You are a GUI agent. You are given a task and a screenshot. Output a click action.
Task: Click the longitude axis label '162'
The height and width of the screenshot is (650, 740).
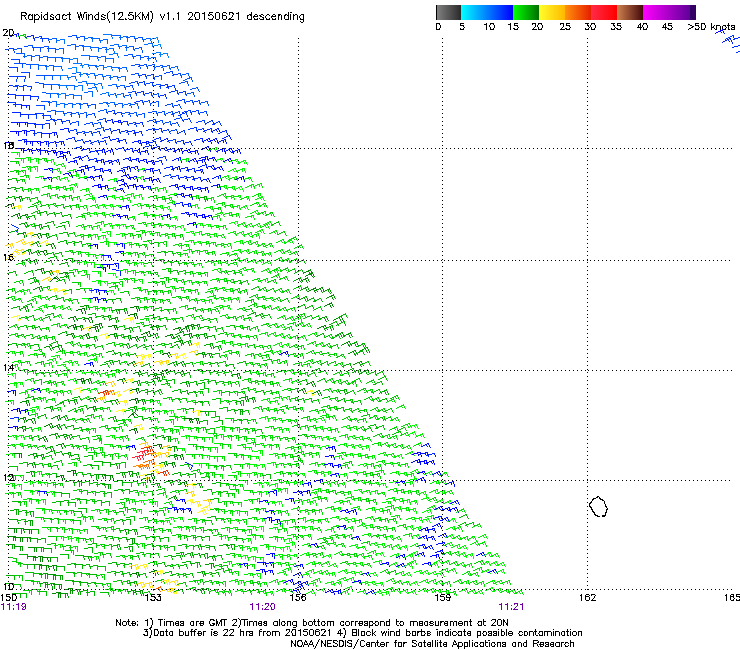click(587, 598)
